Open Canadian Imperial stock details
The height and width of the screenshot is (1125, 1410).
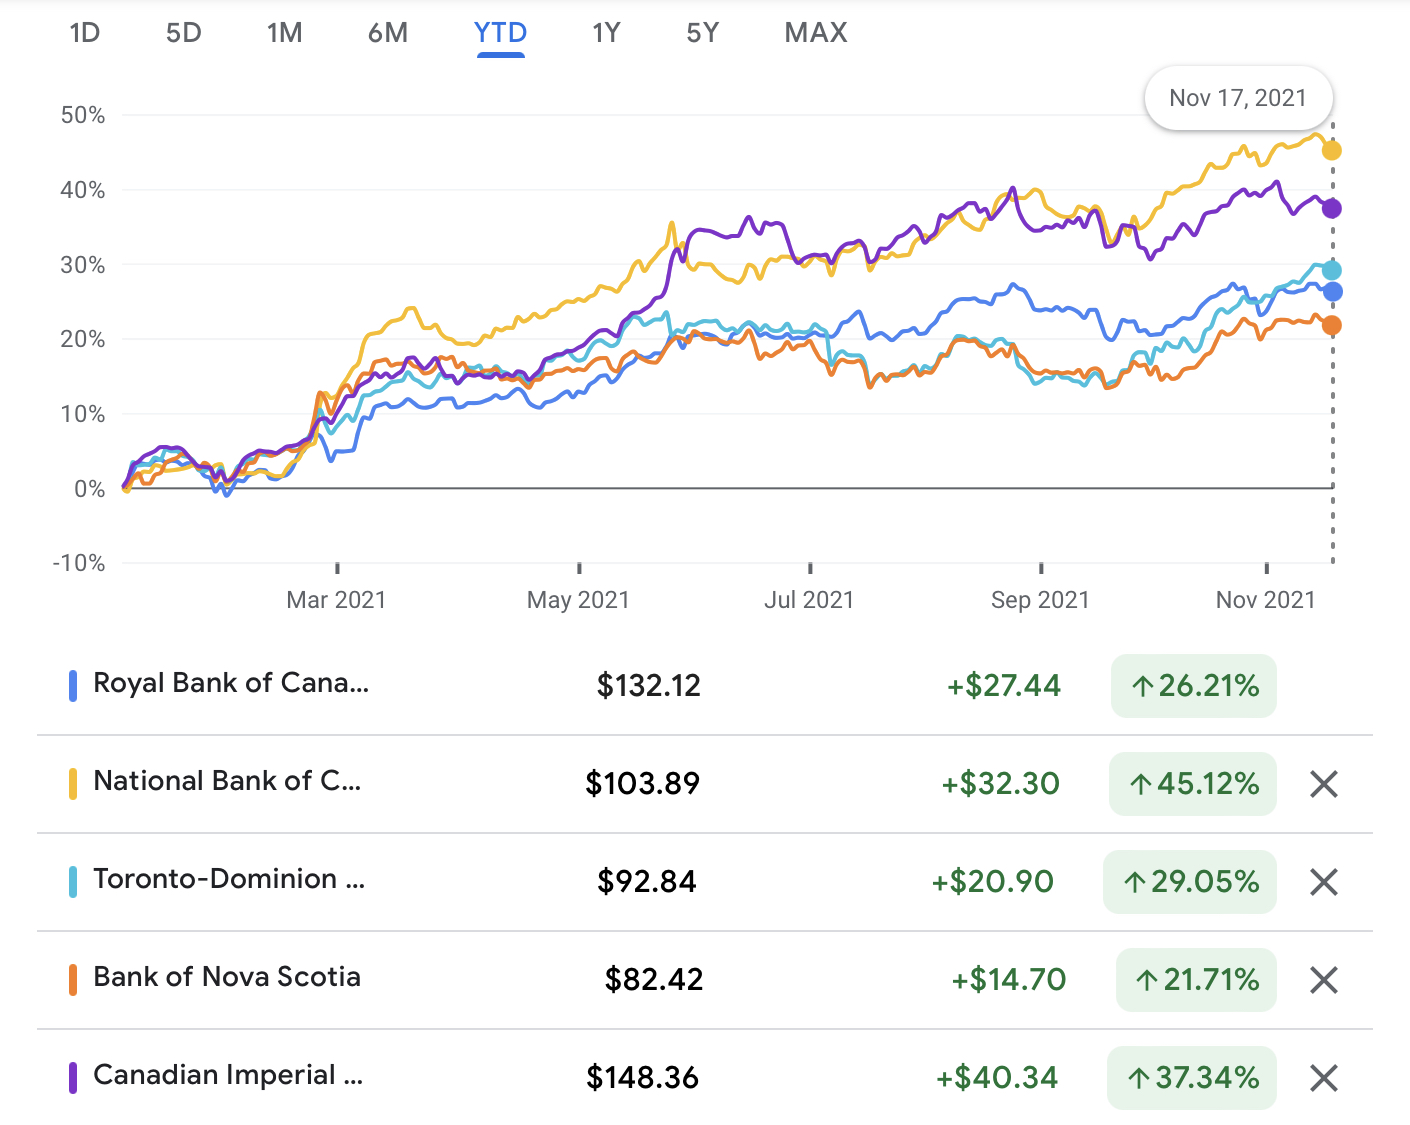click(x=228, y=1075)
